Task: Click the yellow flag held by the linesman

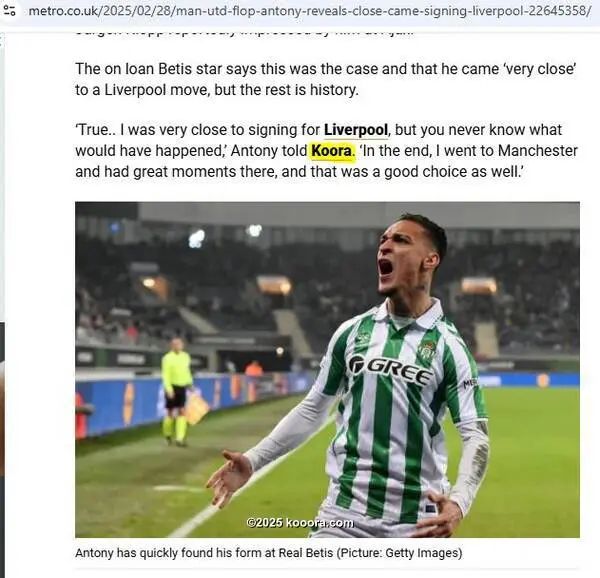Action: pyautogui.click(x=197, y=406)
